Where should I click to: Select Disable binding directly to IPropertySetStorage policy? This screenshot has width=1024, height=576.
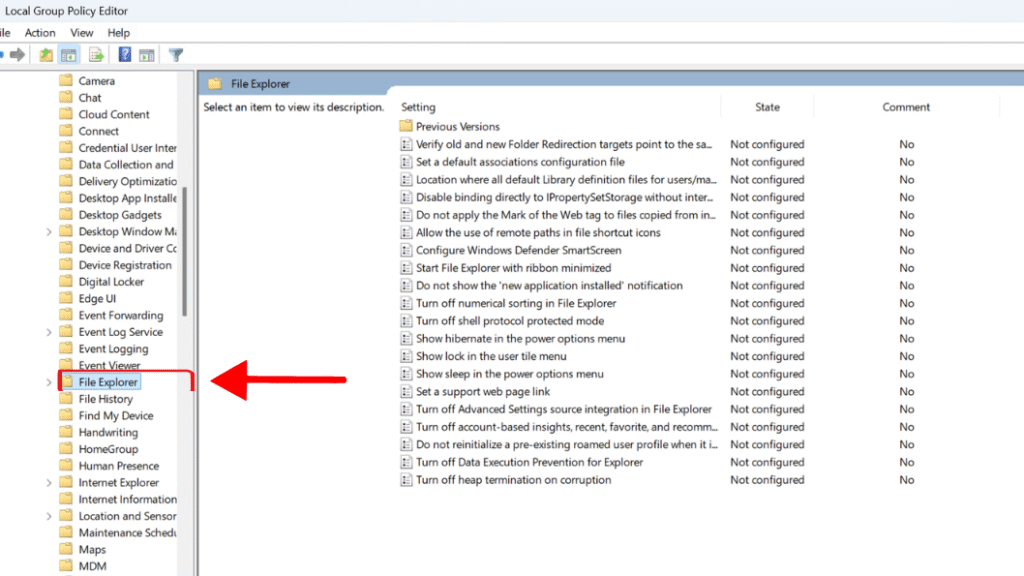564,197
